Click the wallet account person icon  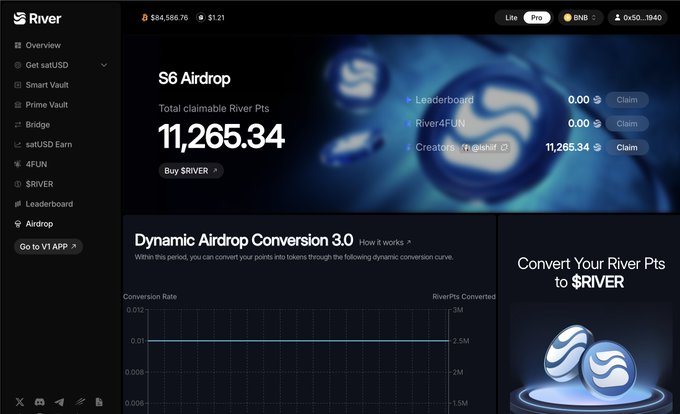tap(617, 18)
